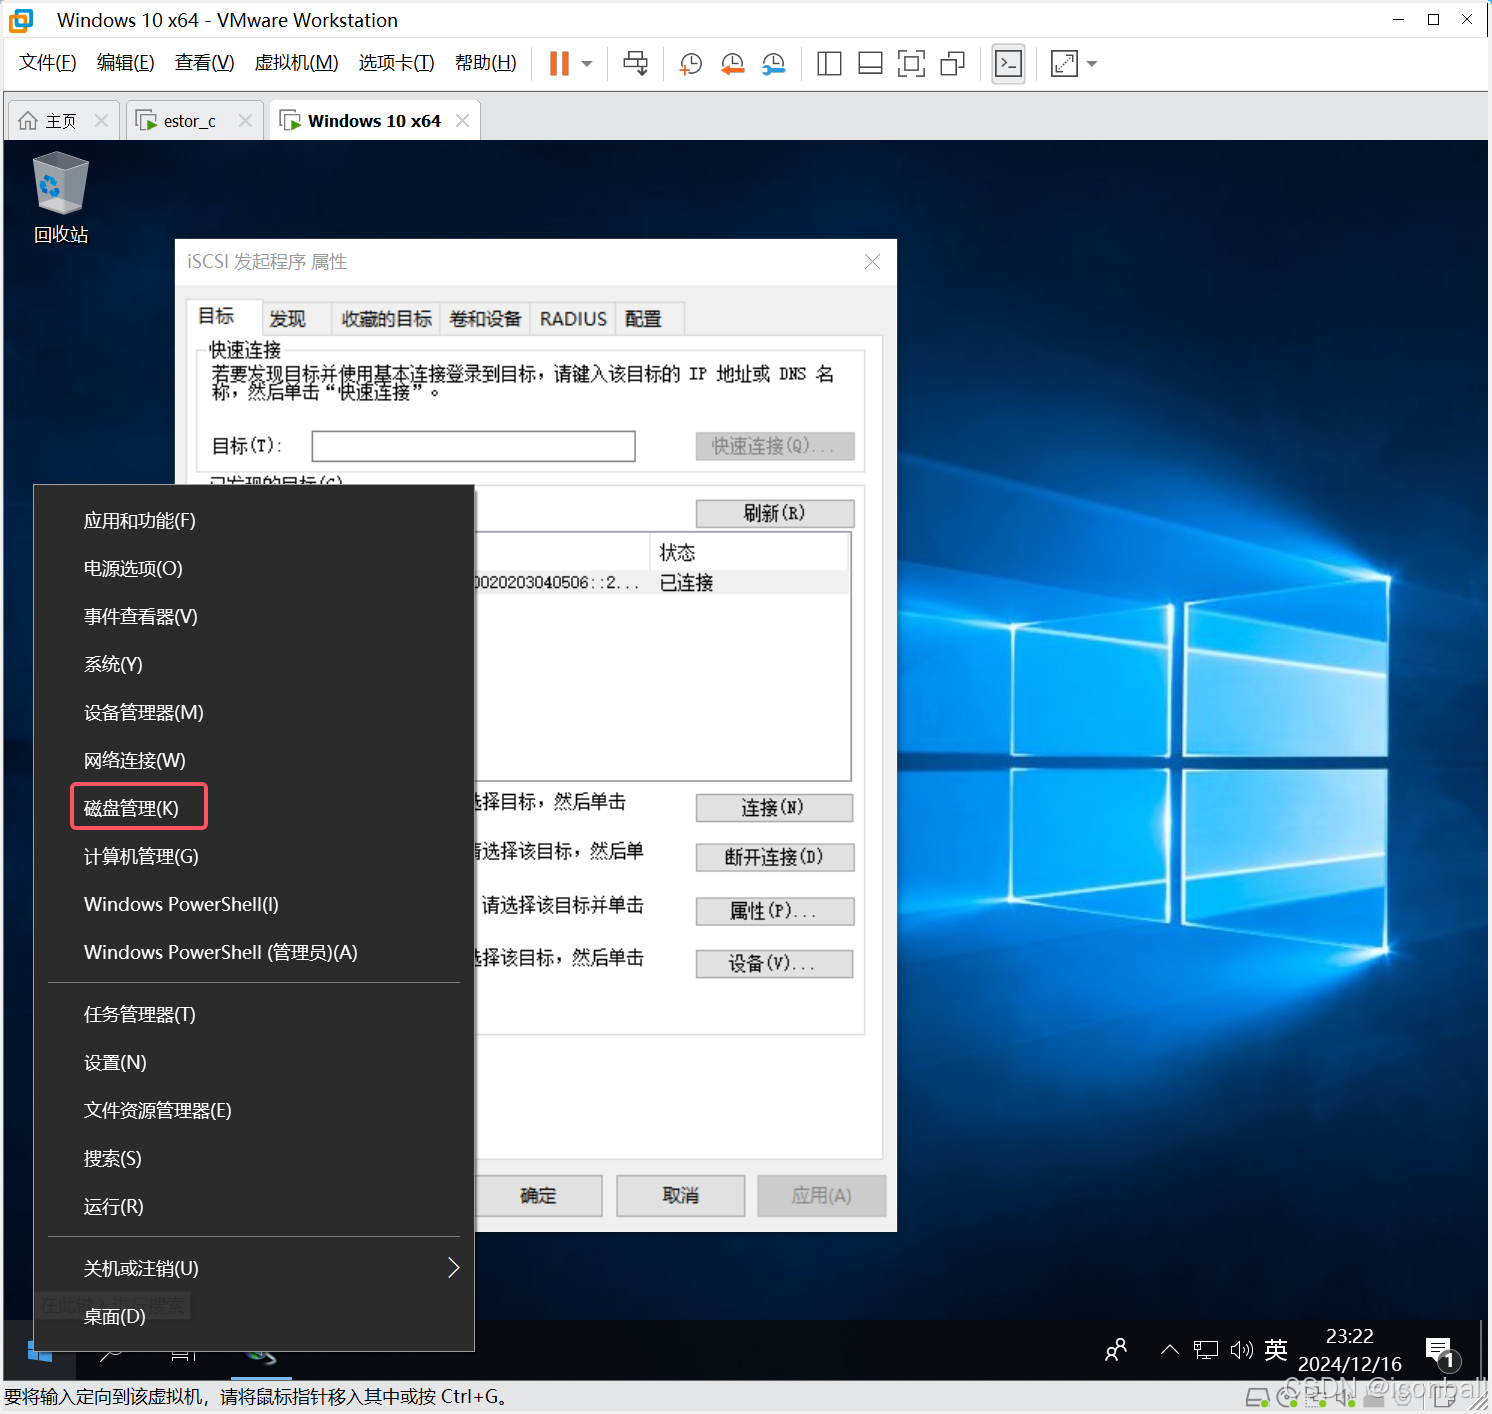Click the 目标(T) input field
This screenshot has width=1492, height=1414.
pos(473,446)
